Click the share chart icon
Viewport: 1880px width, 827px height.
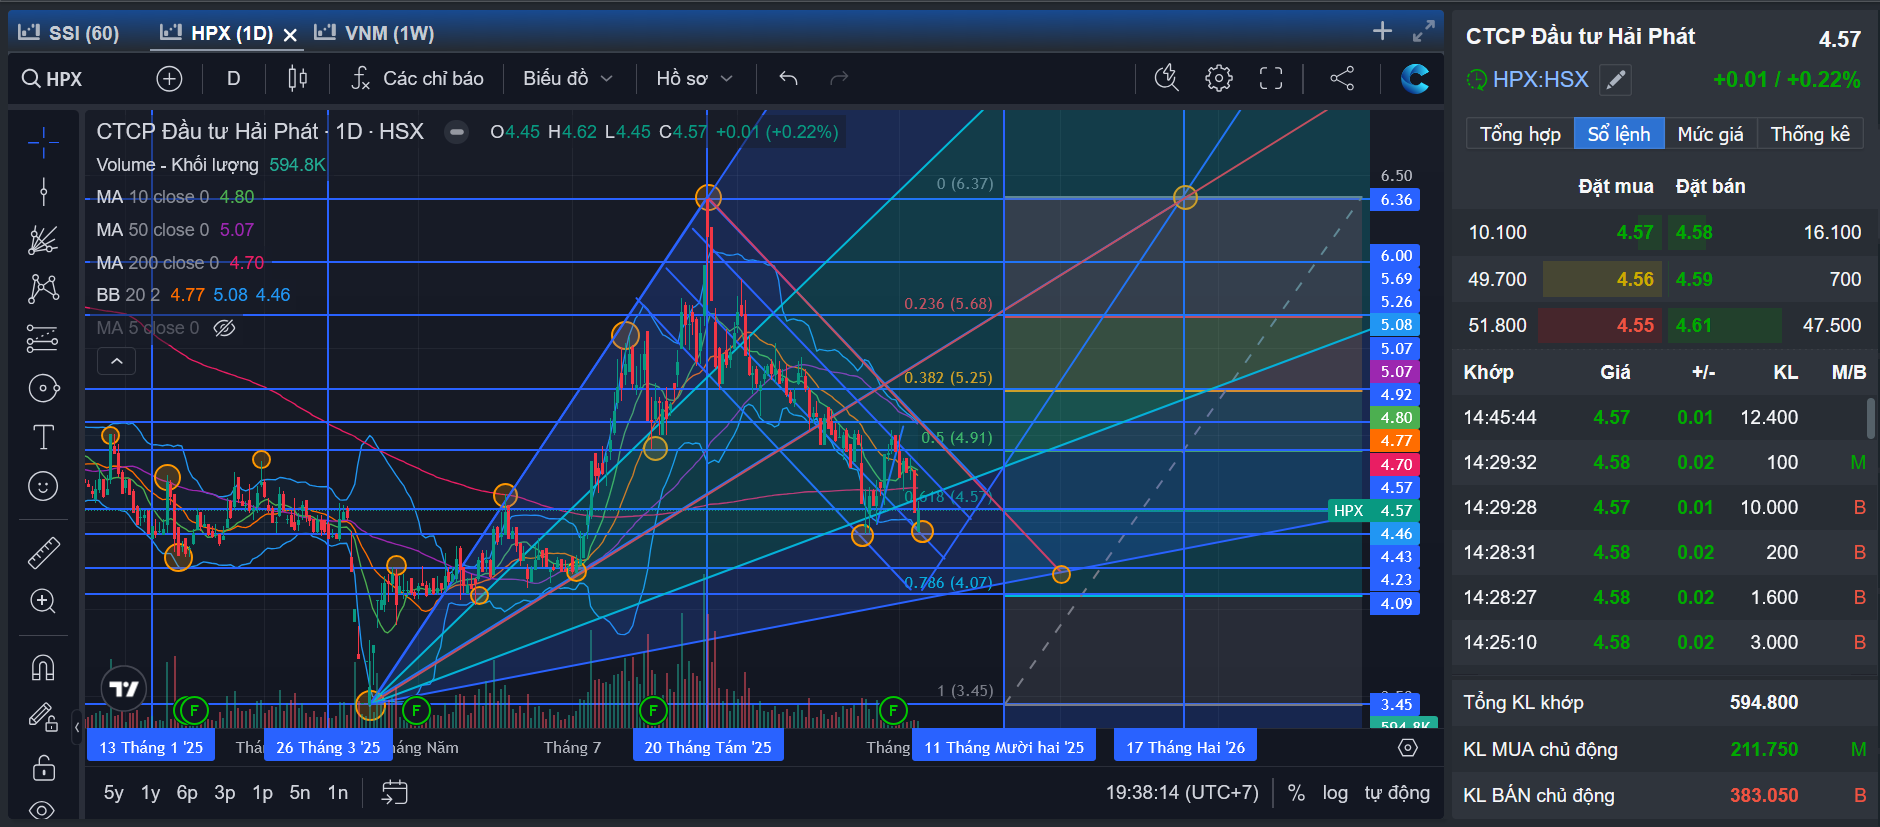coord(1342,78)
